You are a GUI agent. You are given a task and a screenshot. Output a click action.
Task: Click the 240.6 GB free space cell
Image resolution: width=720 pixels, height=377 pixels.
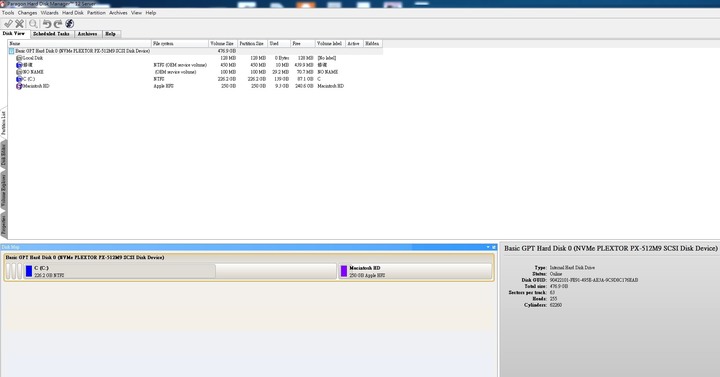[x=304, y=86]
